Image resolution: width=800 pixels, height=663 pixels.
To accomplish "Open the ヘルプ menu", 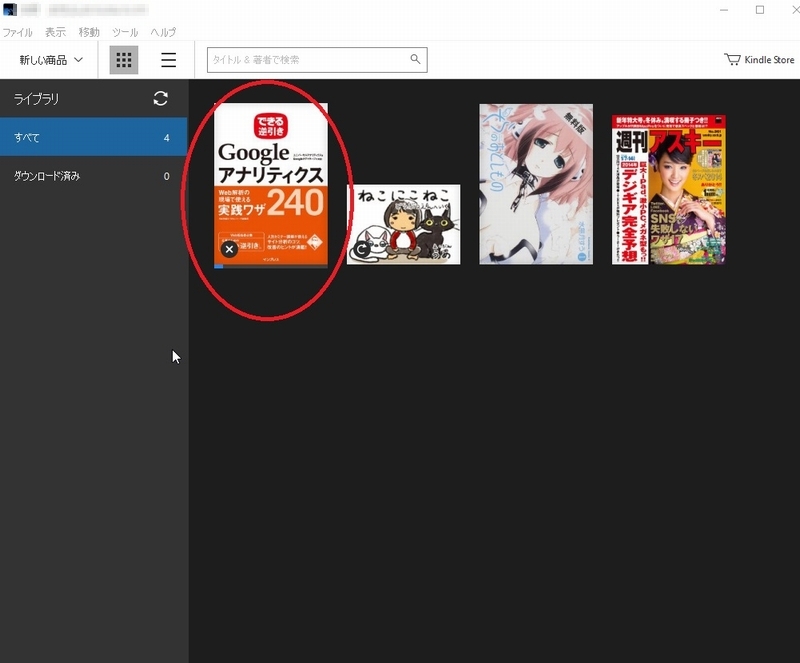I will tap(163, 32).
